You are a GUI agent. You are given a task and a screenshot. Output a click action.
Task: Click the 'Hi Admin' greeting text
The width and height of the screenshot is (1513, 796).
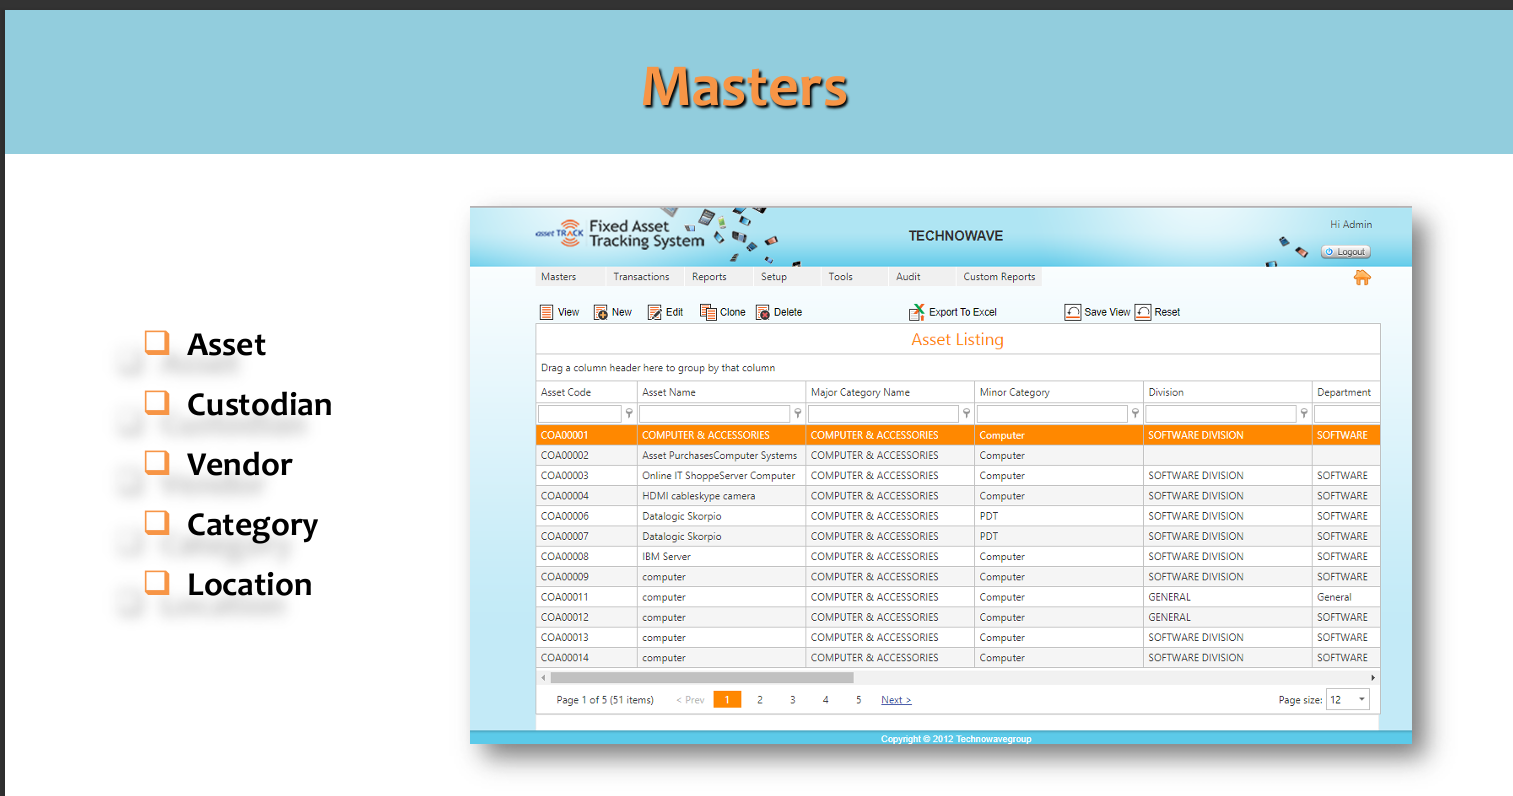pyautogui.click(x=1351, y=224)
